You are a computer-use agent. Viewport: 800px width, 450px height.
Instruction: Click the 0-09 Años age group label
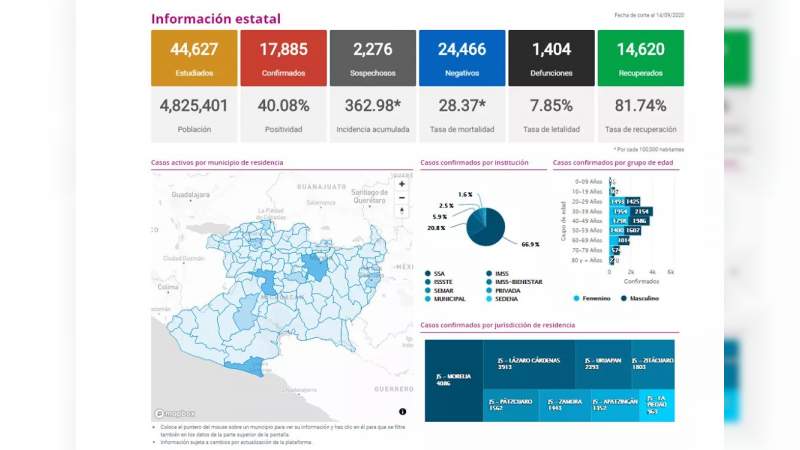588,182
